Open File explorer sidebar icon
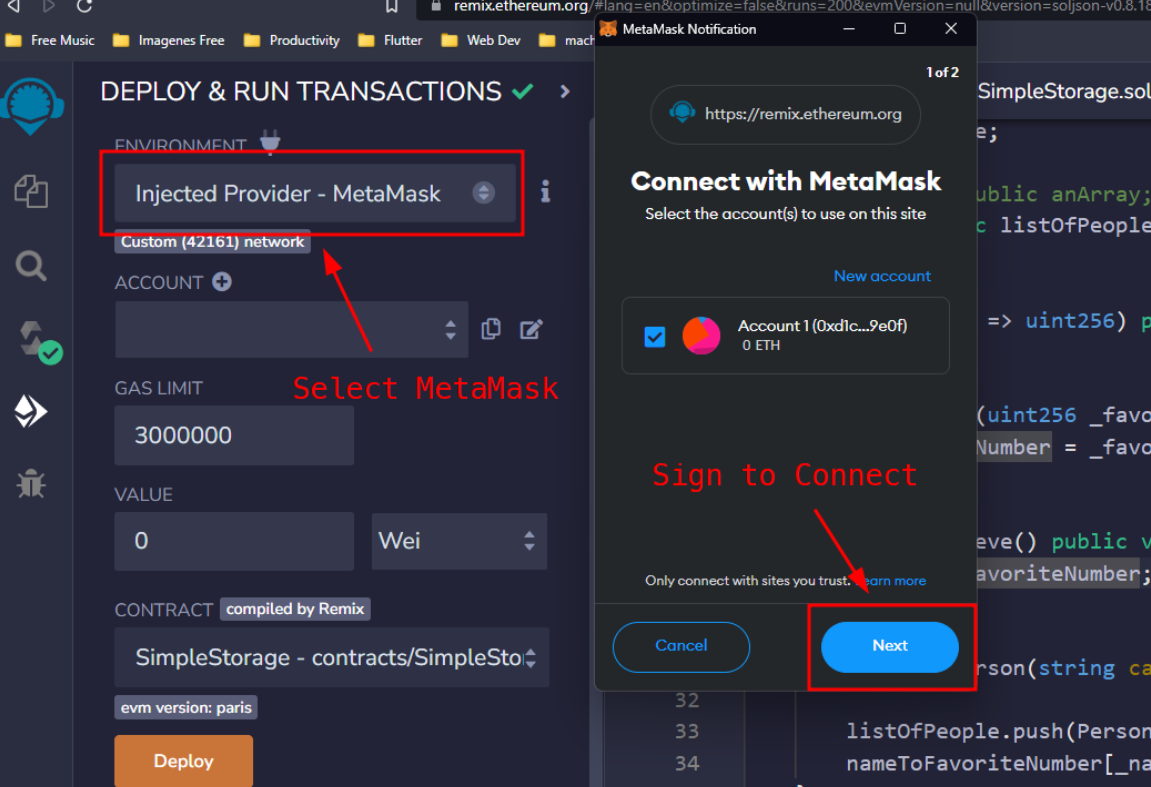1151x787 pixels. [x=31, y=192]
